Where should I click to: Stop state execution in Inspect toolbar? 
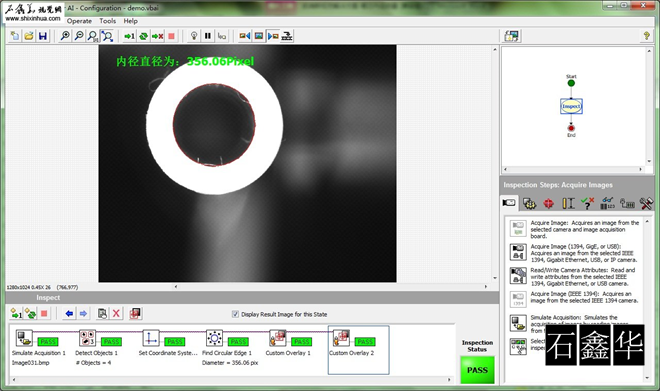[44, 314]
